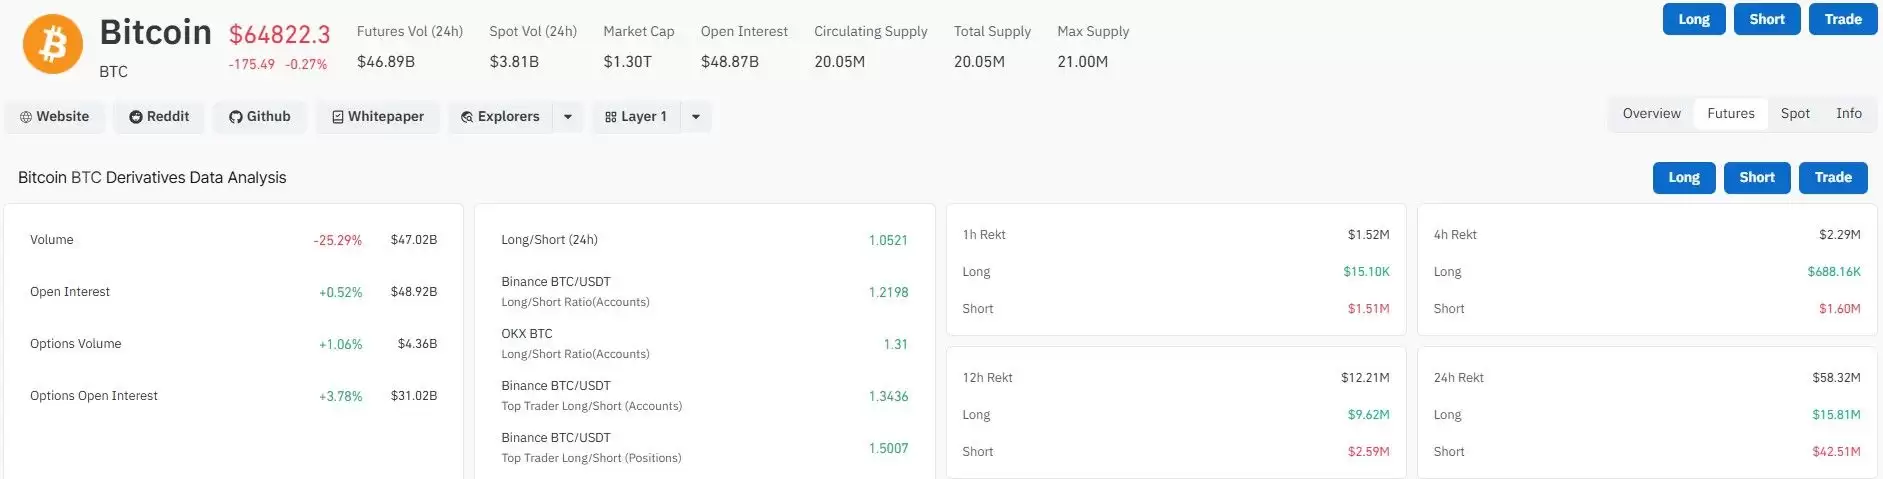Click Trade button in Derivatives Data section

(x=1833, y=178)
